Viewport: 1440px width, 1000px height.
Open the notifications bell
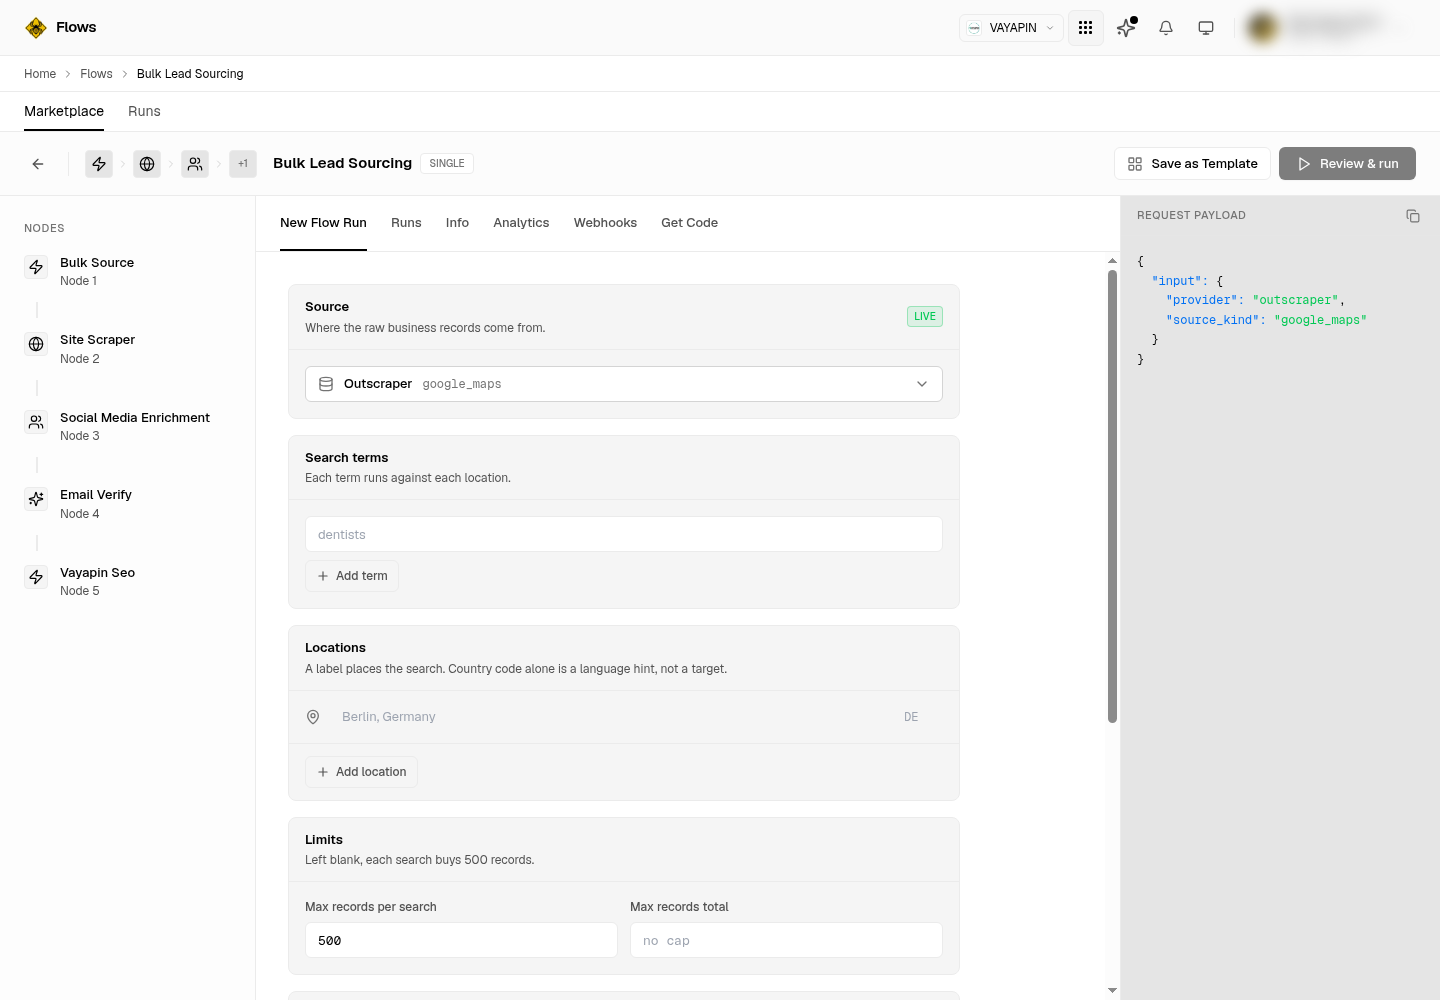[x=1166, y=28]
